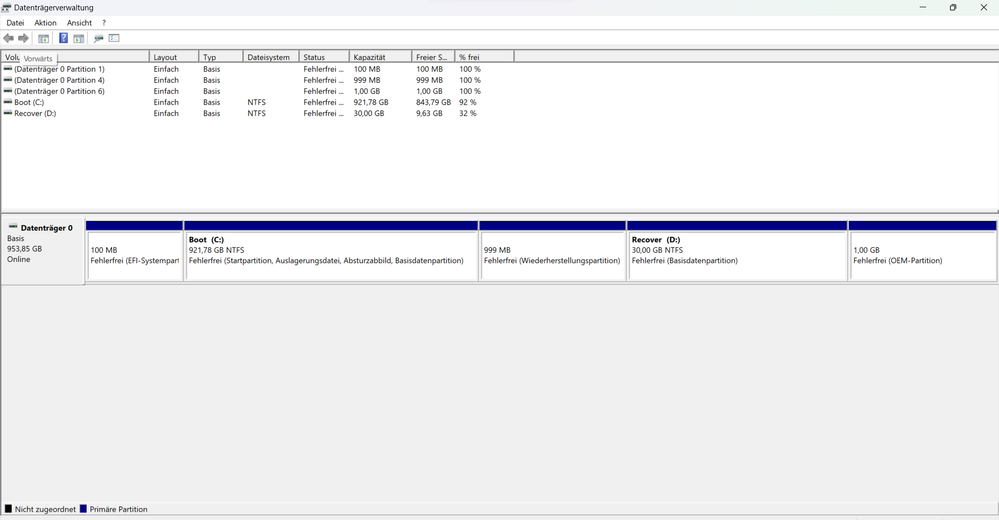Select the 100 MB EFI system partition block

[x=134, y=256]
